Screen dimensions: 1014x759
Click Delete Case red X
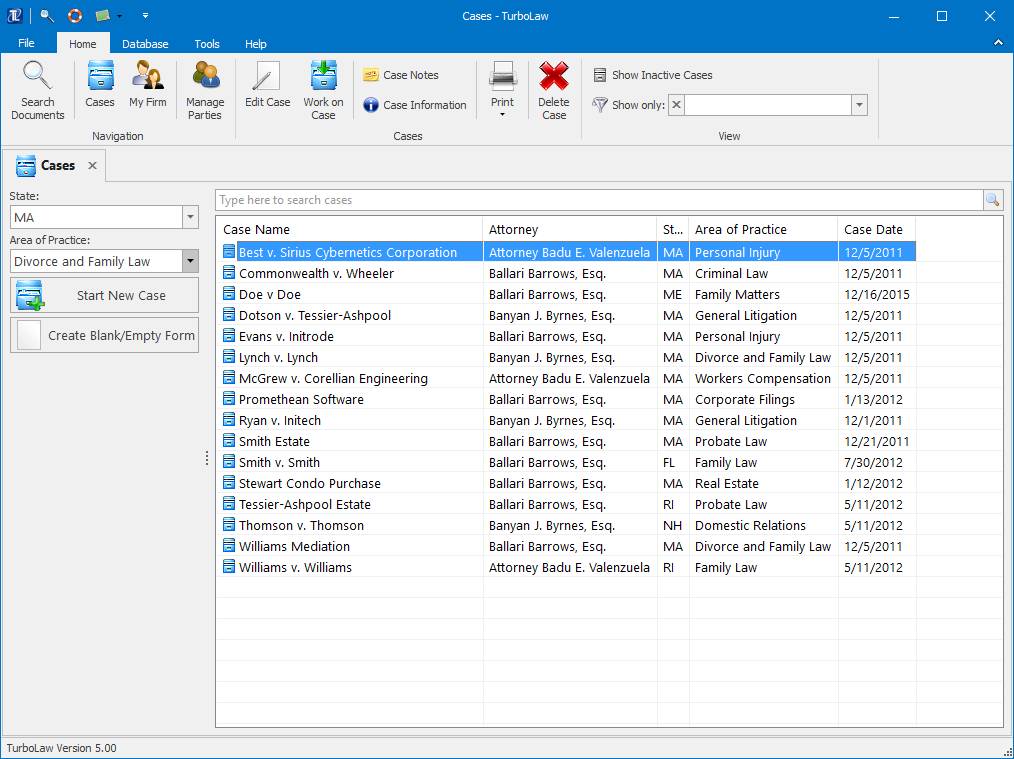click(x=554, y=76)
